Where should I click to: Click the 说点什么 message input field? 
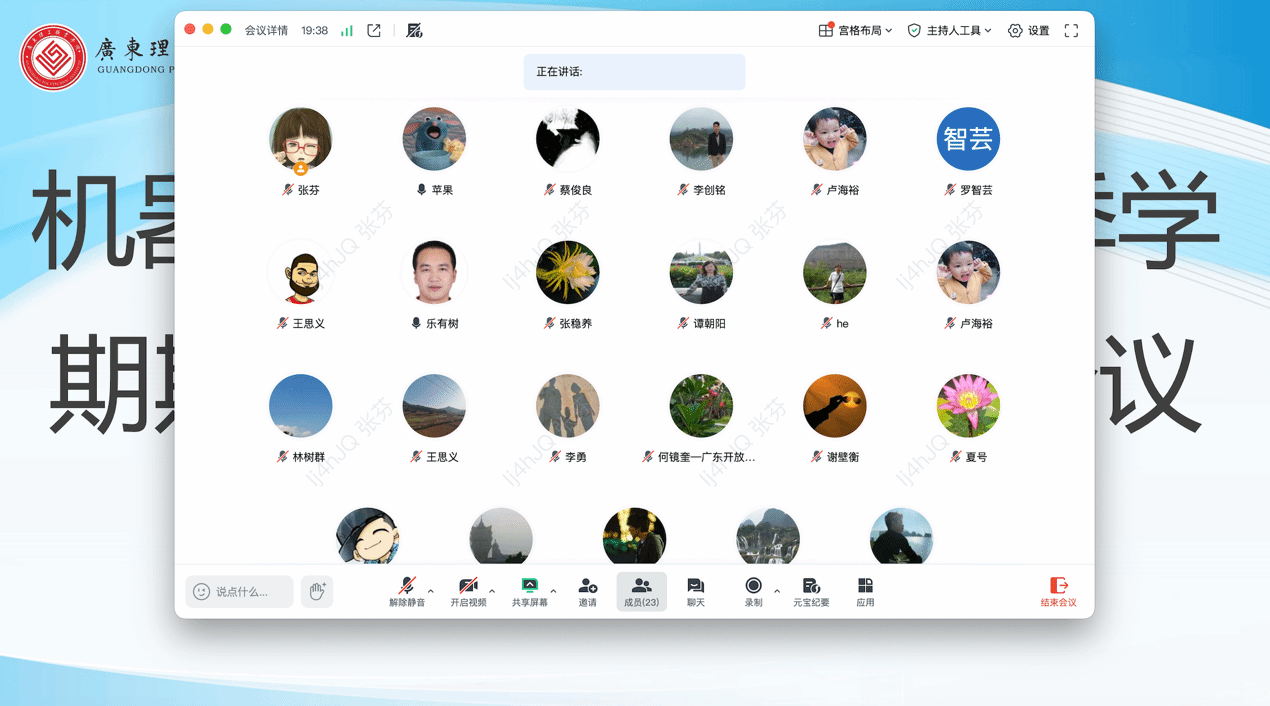point(240,592)
